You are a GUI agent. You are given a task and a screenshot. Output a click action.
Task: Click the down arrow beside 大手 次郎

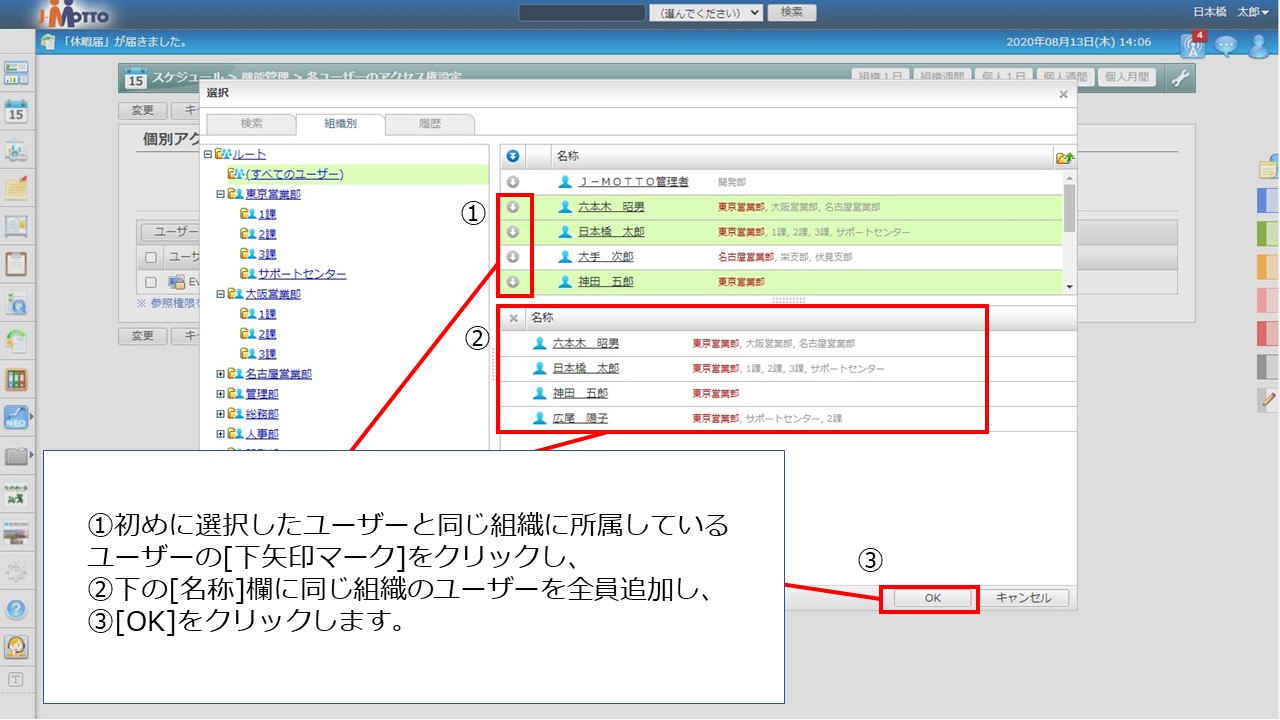513,257
